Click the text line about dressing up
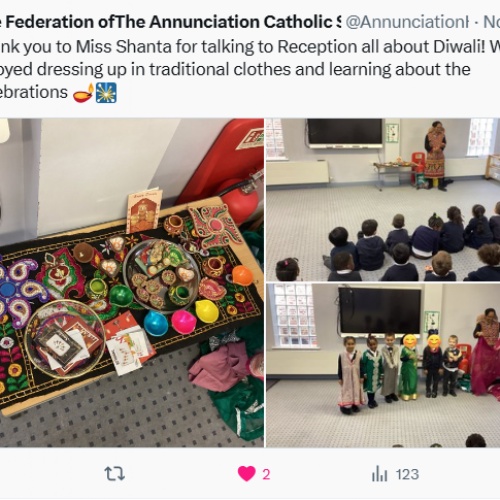 pos(235,70)
